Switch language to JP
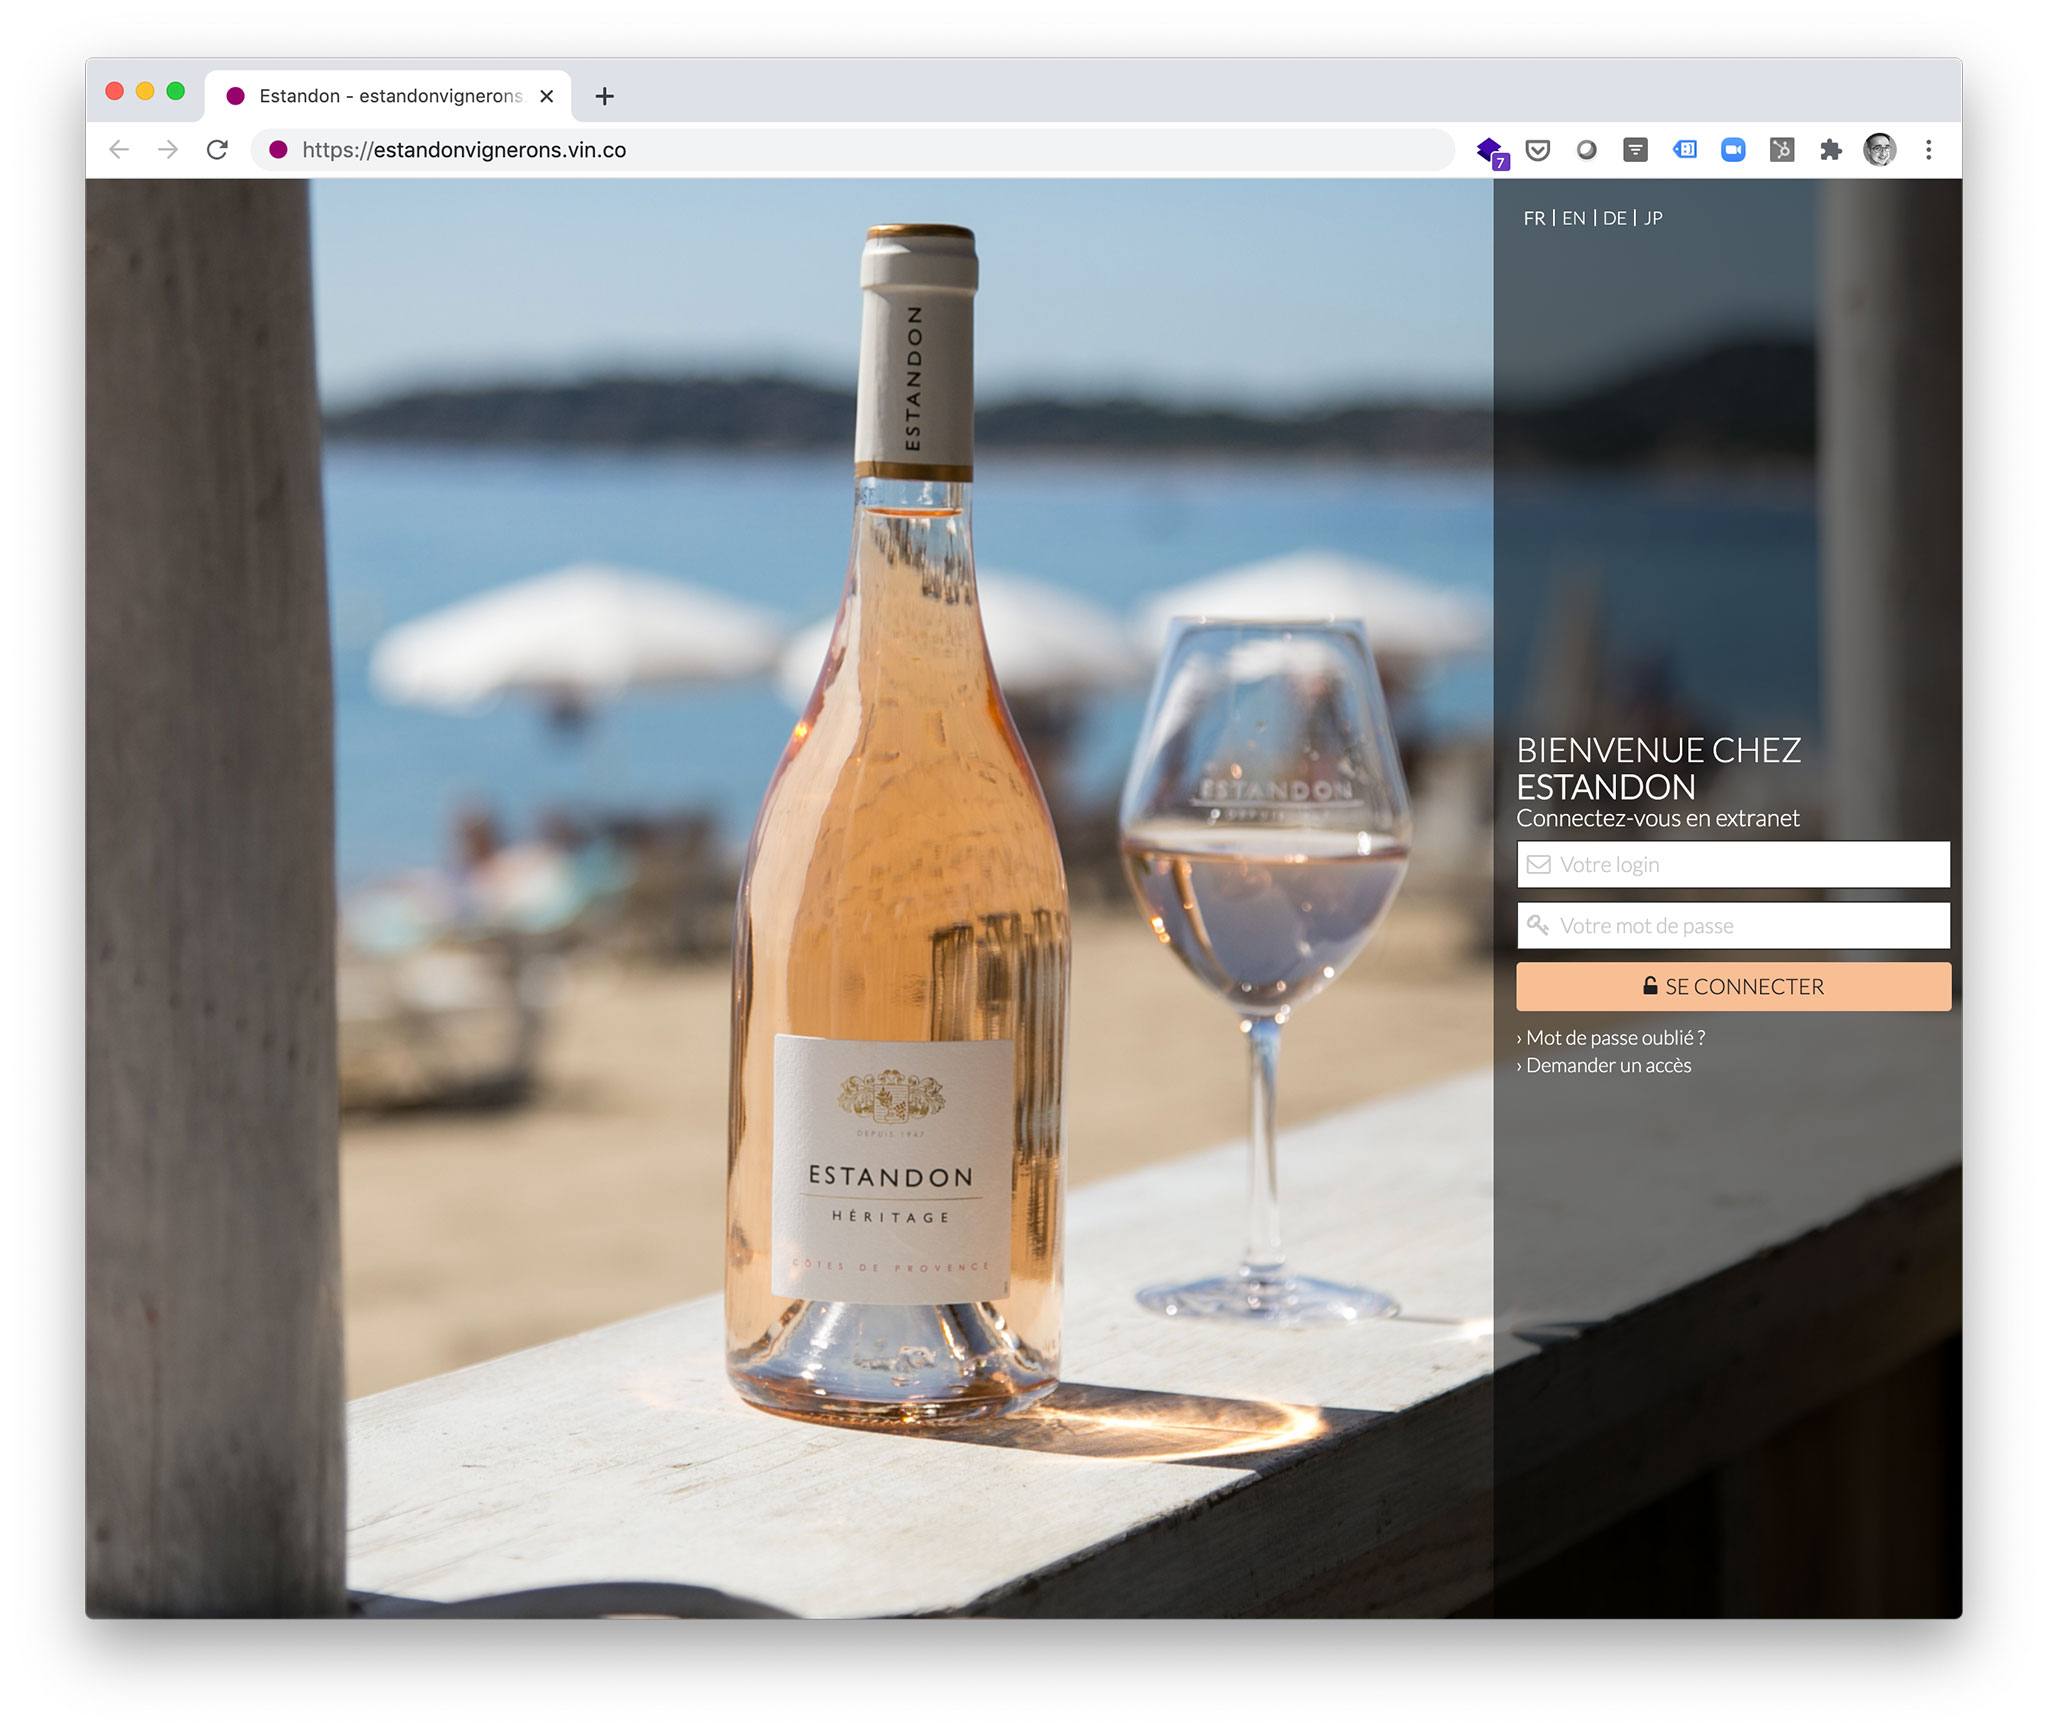2048x1732 pixels. pyautogui.click(x=1653, y=218)
